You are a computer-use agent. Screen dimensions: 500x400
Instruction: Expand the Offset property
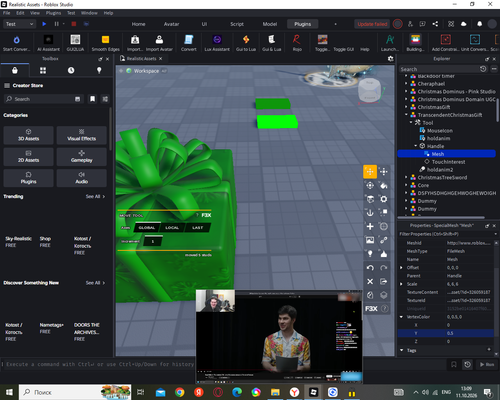pos(401,268)
